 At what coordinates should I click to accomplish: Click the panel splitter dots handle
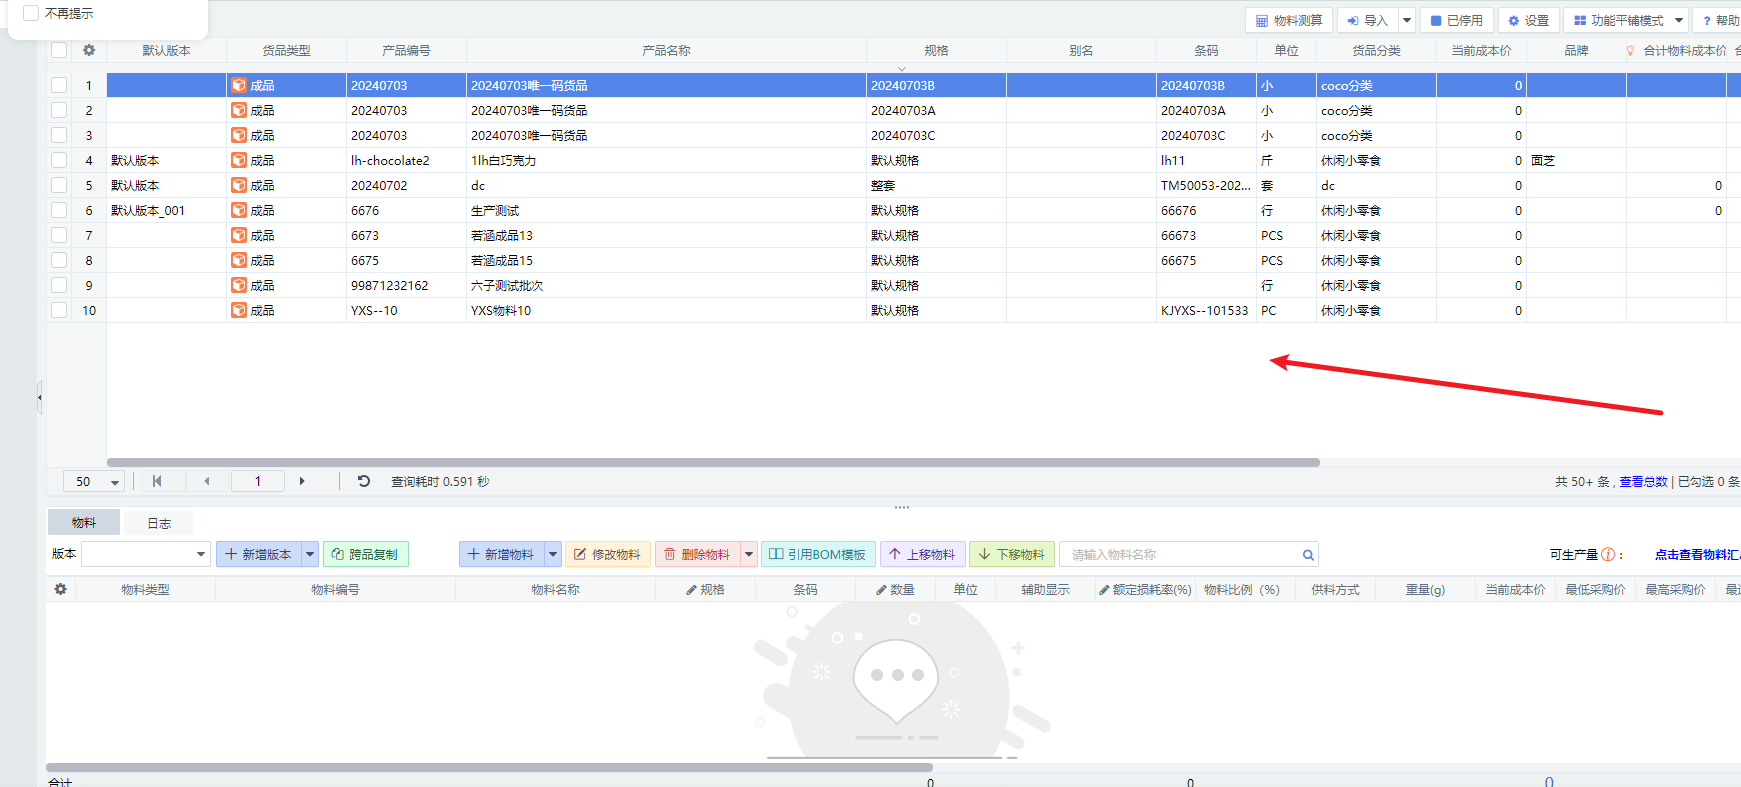(x=902, y=507)
